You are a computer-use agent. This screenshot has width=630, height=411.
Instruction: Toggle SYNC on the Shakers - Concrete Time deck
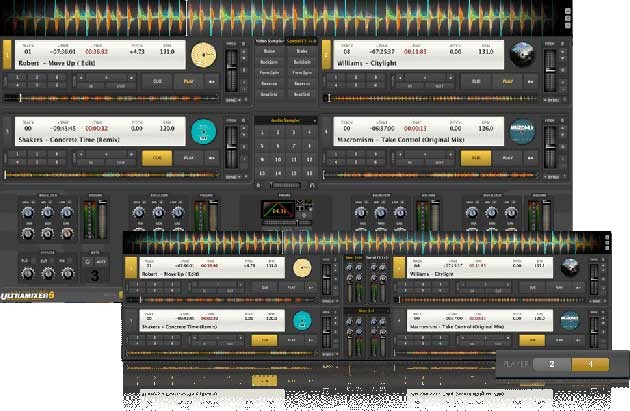232,176
